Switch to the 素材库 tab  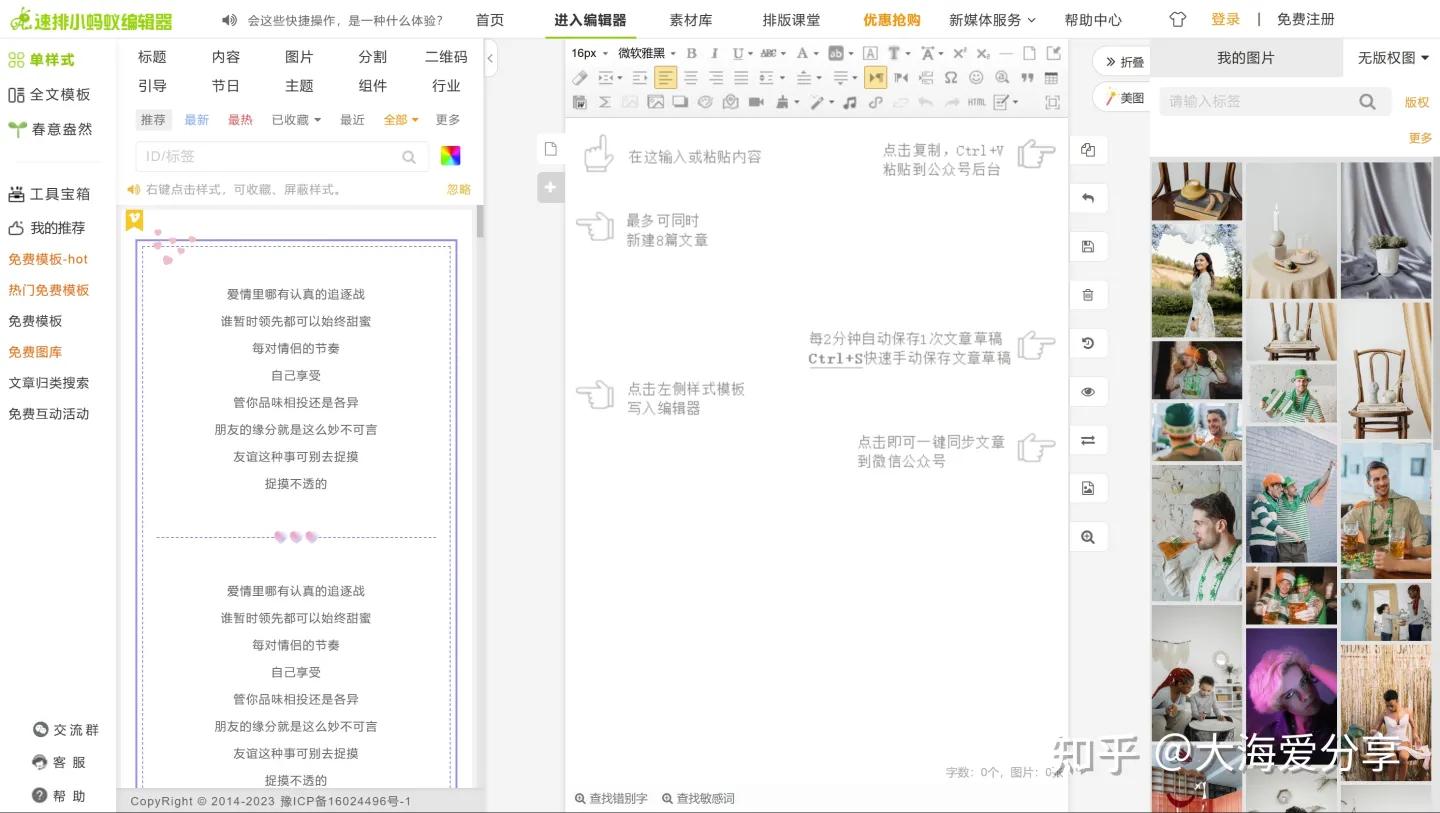click(691, 19)
